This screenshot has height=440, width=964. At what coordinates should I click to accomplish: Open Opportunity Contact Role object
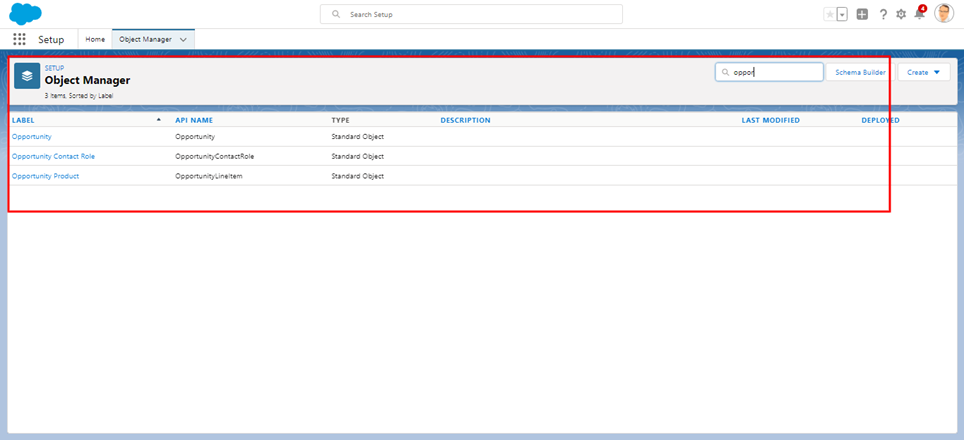tap(53, 156)
